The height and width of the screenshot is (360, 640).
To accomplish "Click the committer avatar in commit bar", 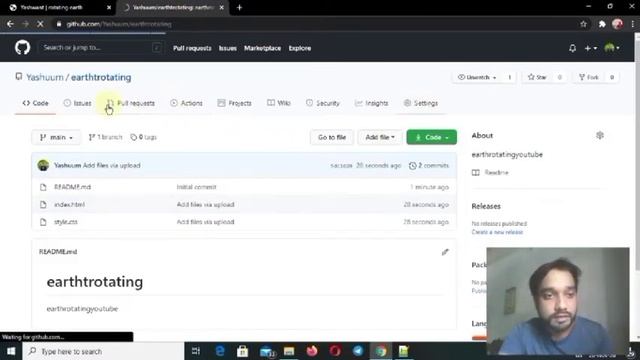I will click(x=43, y=165).
